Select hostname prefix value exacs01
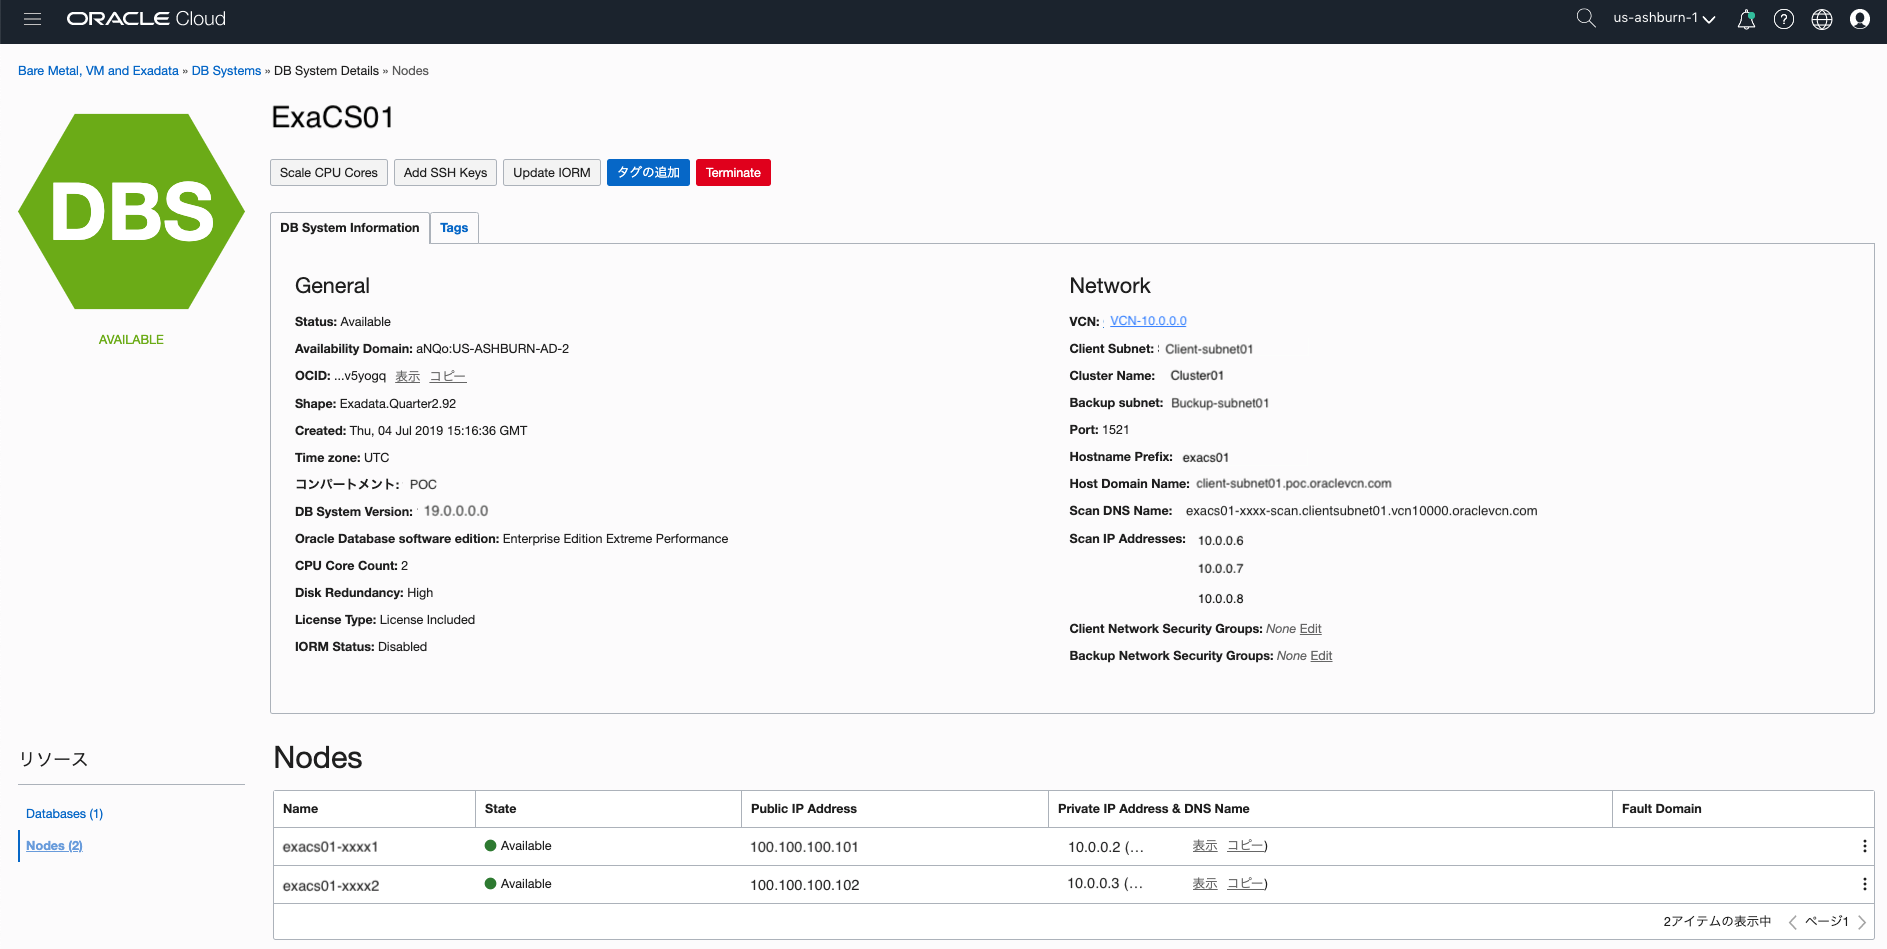1887x949 pixels. point(1206,457)
